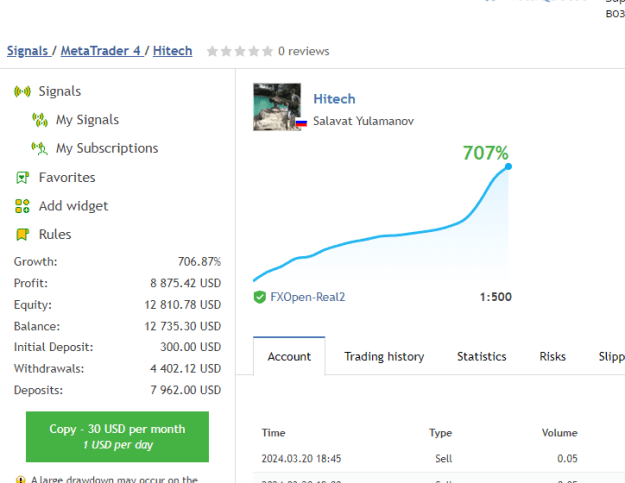Image resolution: width=625 pixels, height=483 pixels.
Task: Click the Withdrawals value 4 402.12 USD
Action: [x=185, y=369]
